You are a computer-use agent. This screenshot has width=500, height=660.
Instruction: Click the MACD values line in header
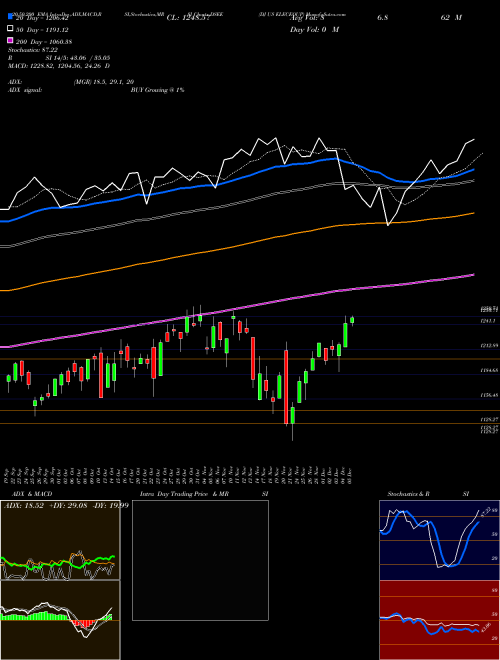pos(59,66)
